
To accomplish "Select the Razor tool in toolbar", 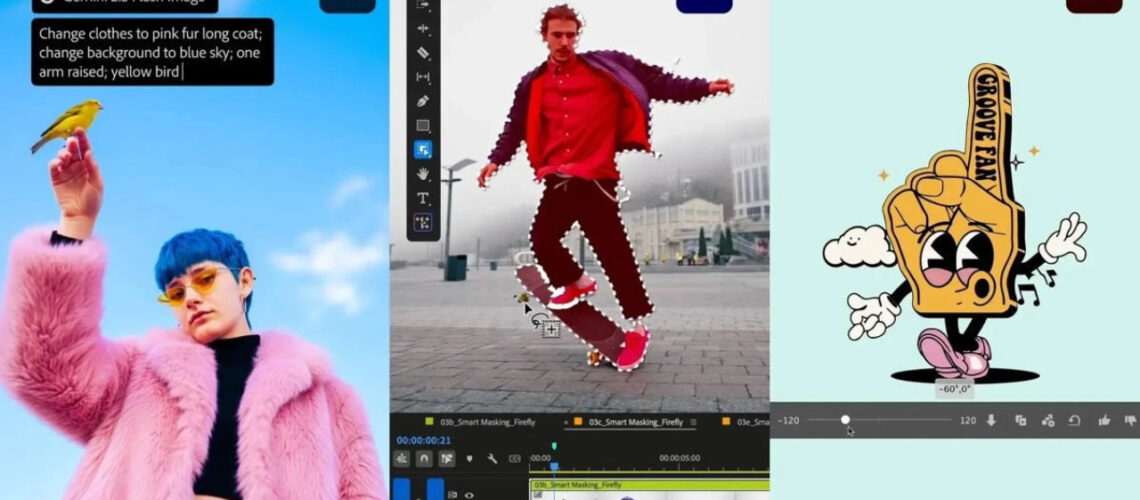I will click(x=423, y=52).
